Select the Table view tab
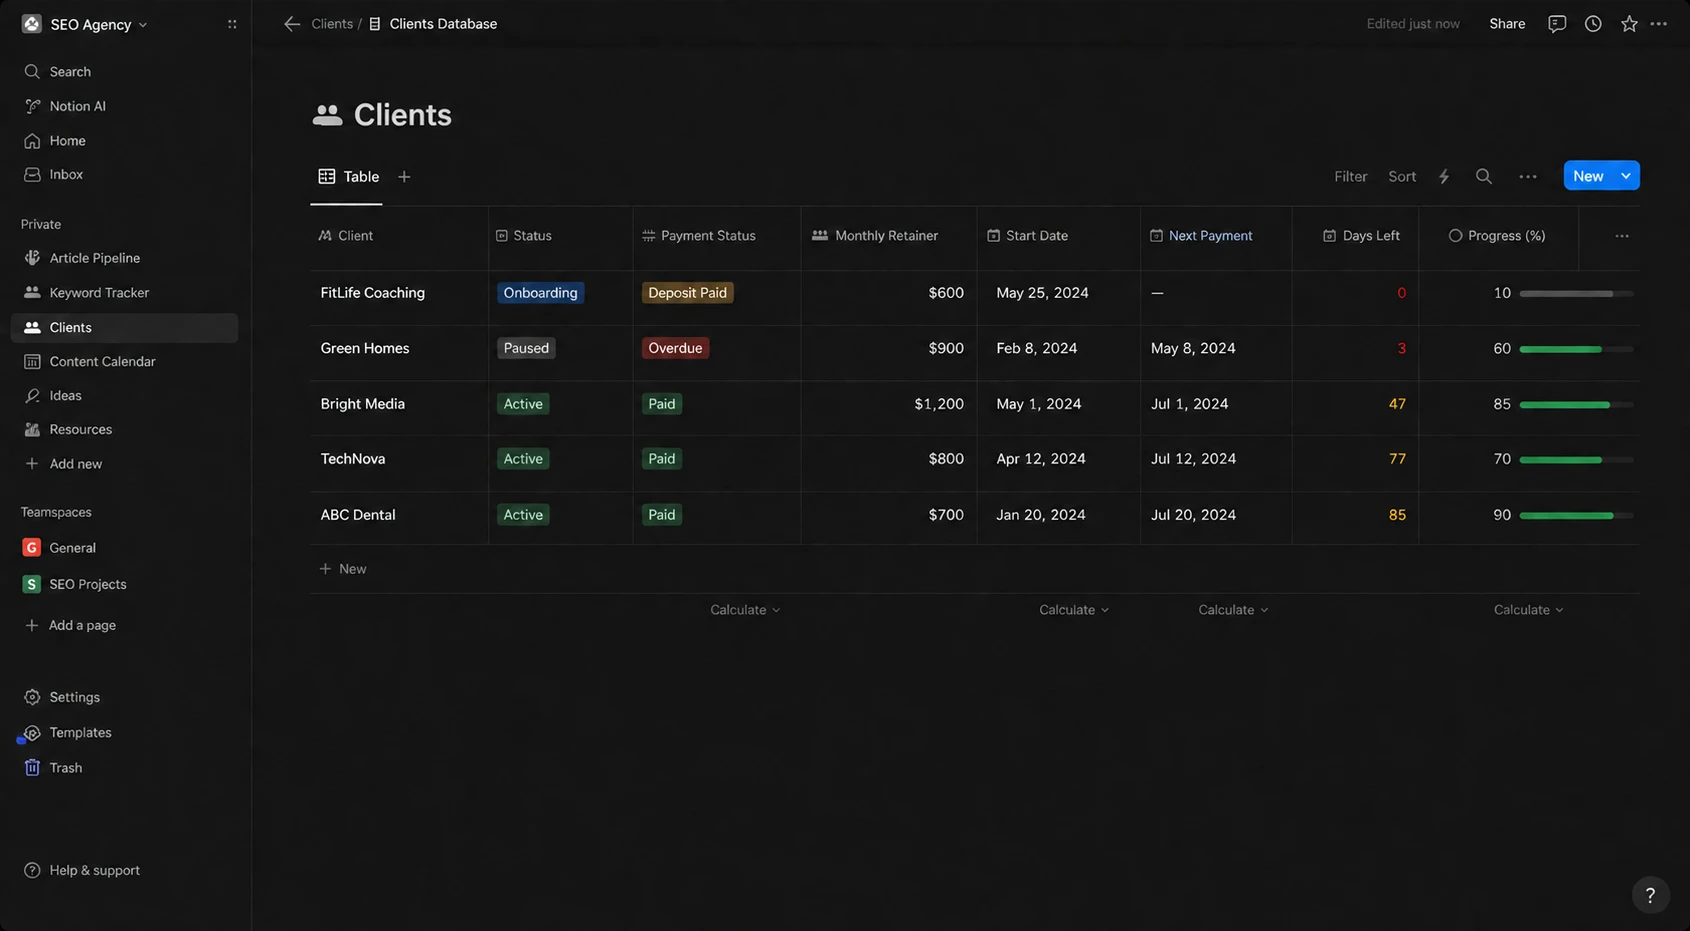The width and height of the screenshot is (1690, 931). point(348,177)
